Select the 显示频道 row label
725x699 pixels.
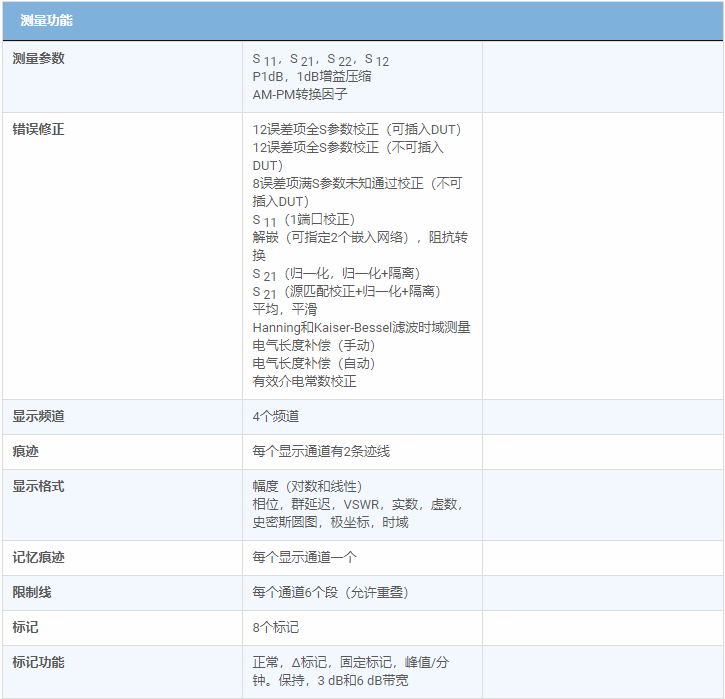click(38, 416)
